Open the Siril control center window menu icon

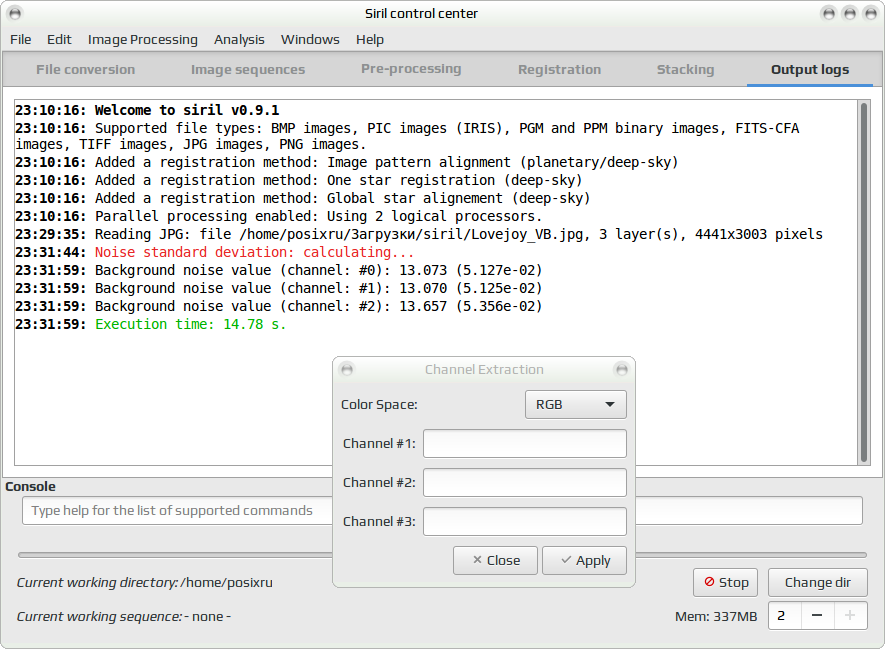[15, 13]
